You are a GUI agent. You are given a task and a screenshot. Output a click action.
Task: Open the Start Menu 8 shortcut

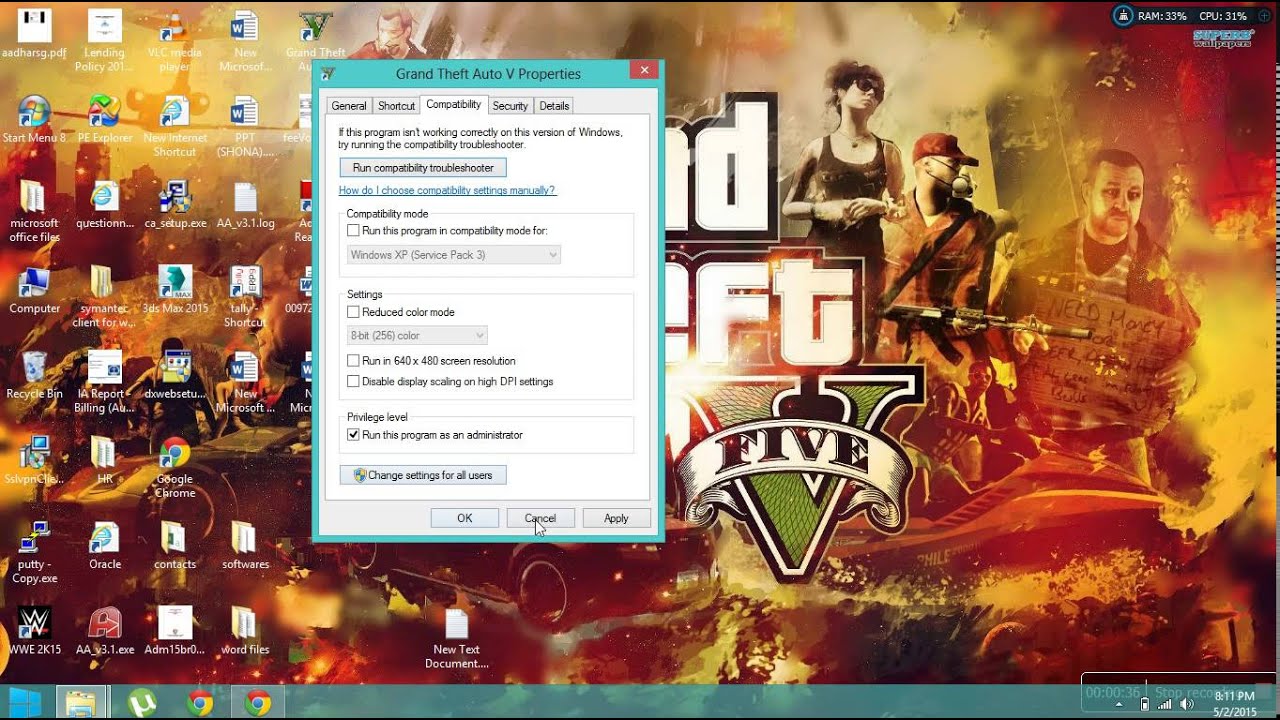click(x=35, y=119)
